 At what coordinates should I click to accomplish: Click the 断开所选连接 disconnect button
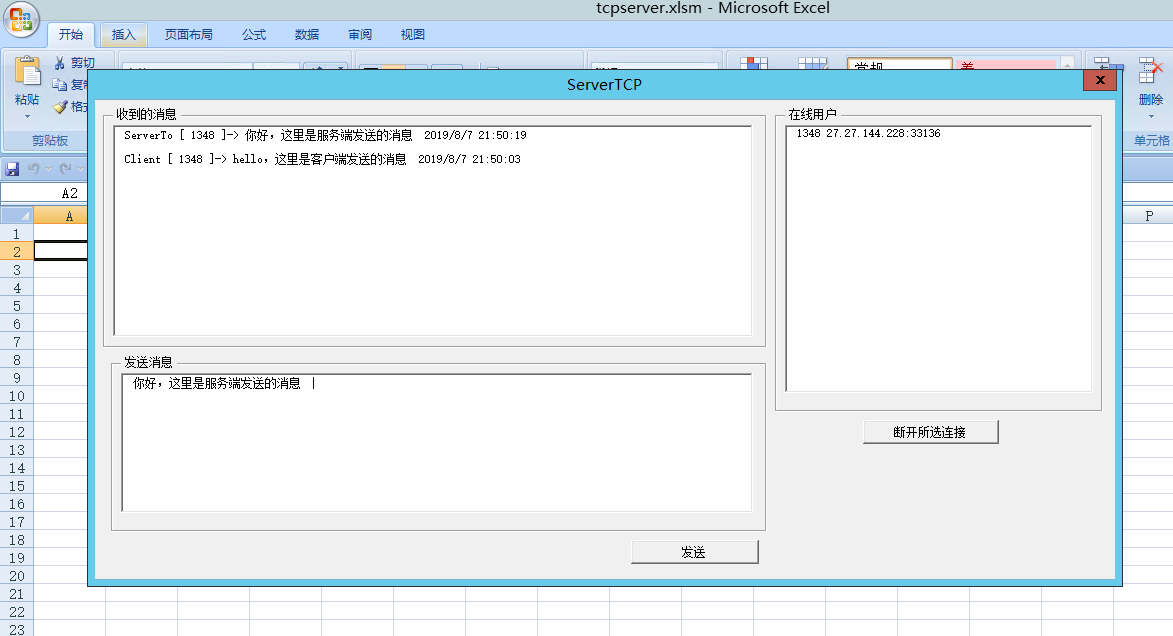point(930,431)
